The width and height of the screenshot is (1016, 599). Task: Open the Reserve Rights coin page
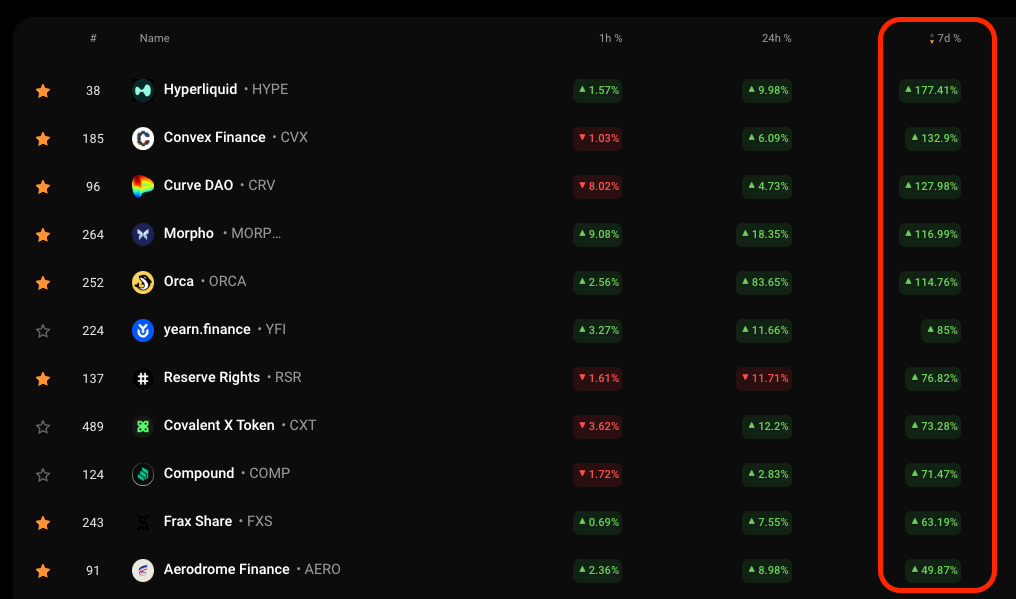pos(212,377)
